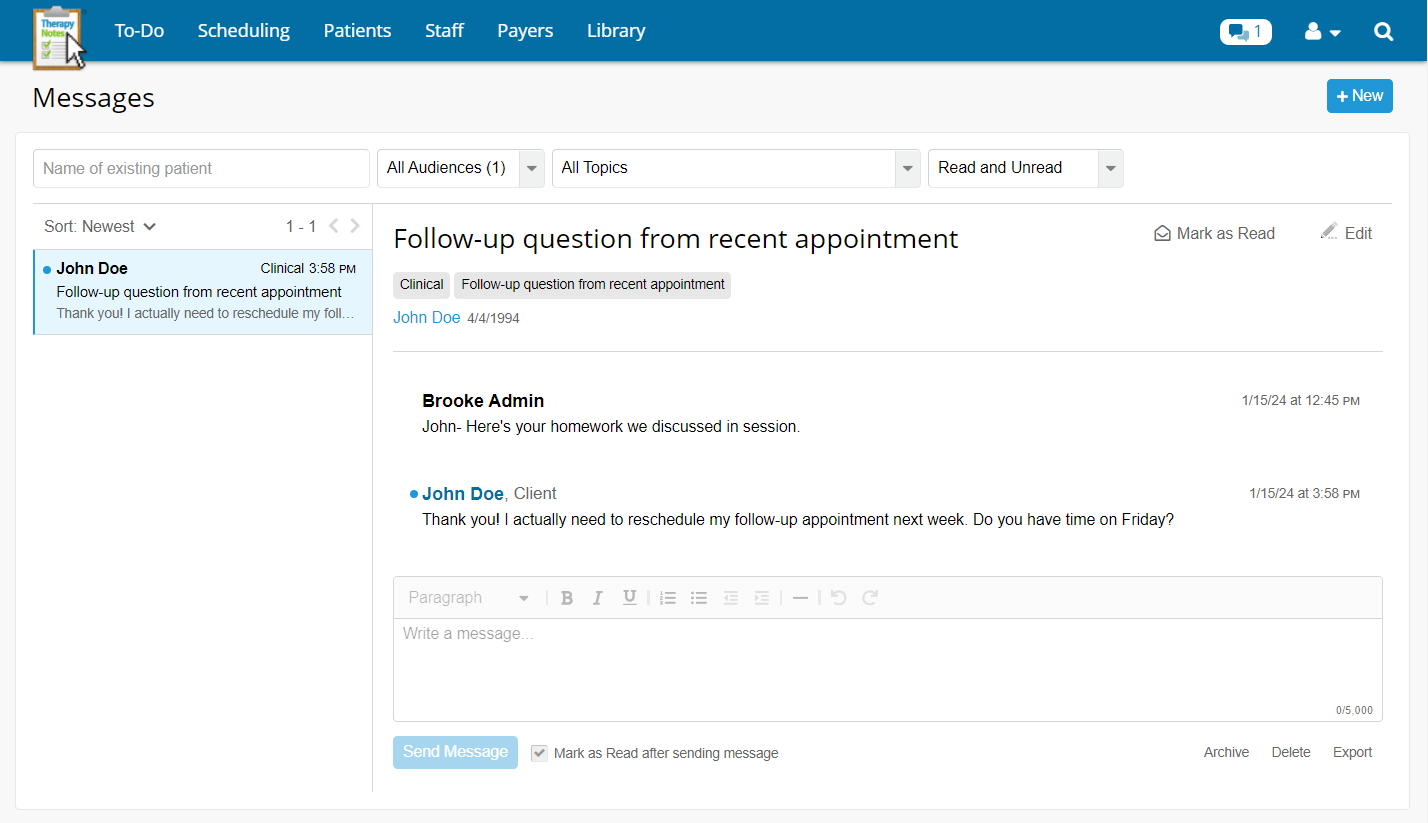Click the patient name search field
This screenshot has height=823, width=1428.
coord(201,168)
